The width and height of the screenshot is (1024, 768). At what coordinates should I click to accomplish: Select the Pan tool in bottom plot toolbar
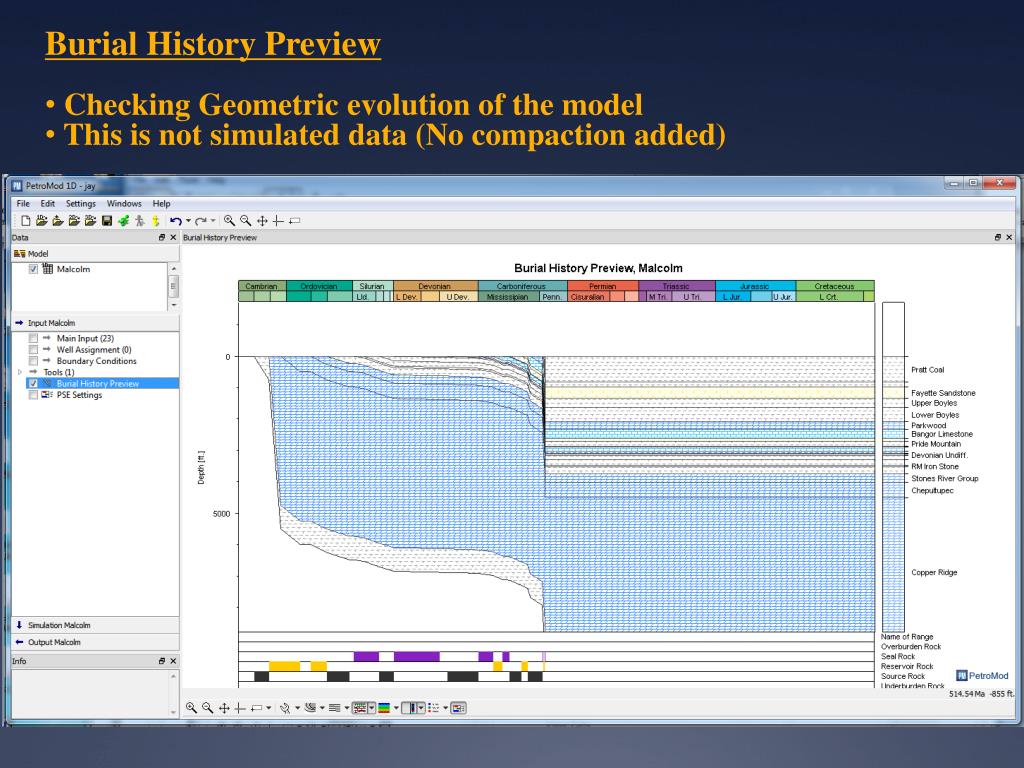224,708
